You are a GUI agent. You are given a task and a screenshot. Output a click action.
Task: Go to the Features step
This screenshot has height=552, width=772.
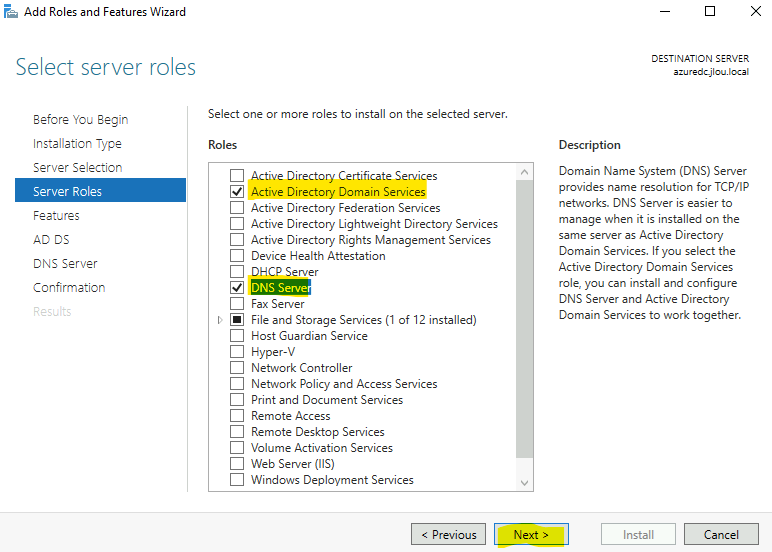[x=56, y=216]
